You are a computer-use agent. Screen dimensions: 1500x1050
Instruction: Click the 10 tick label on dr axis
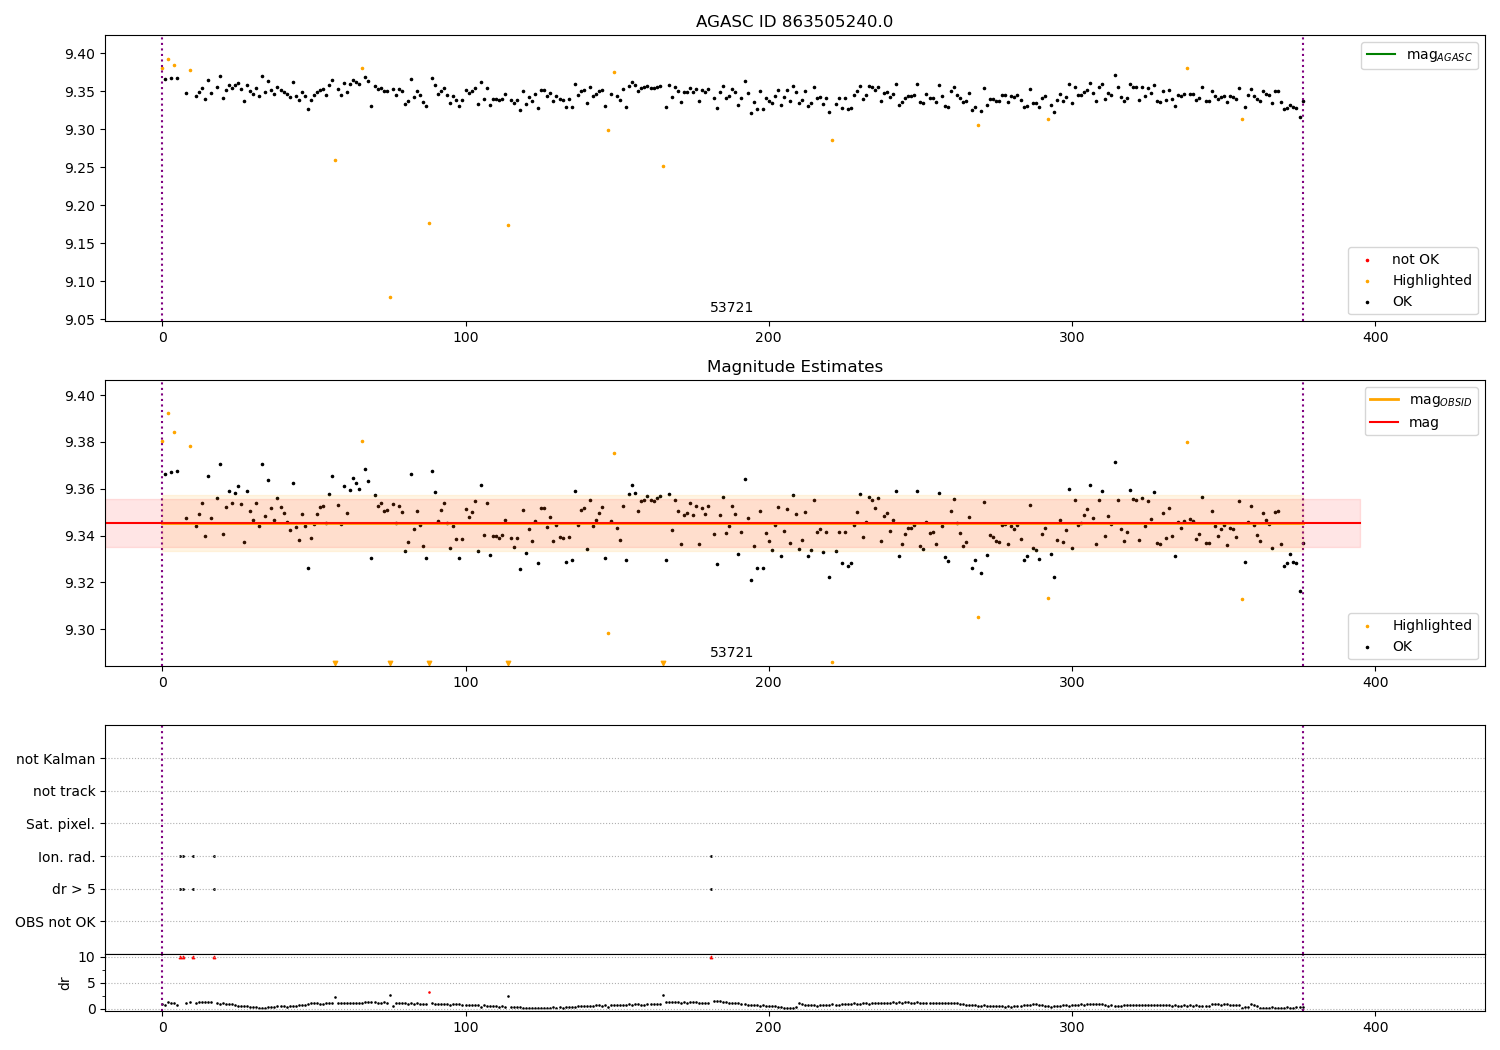coord(87,957)
